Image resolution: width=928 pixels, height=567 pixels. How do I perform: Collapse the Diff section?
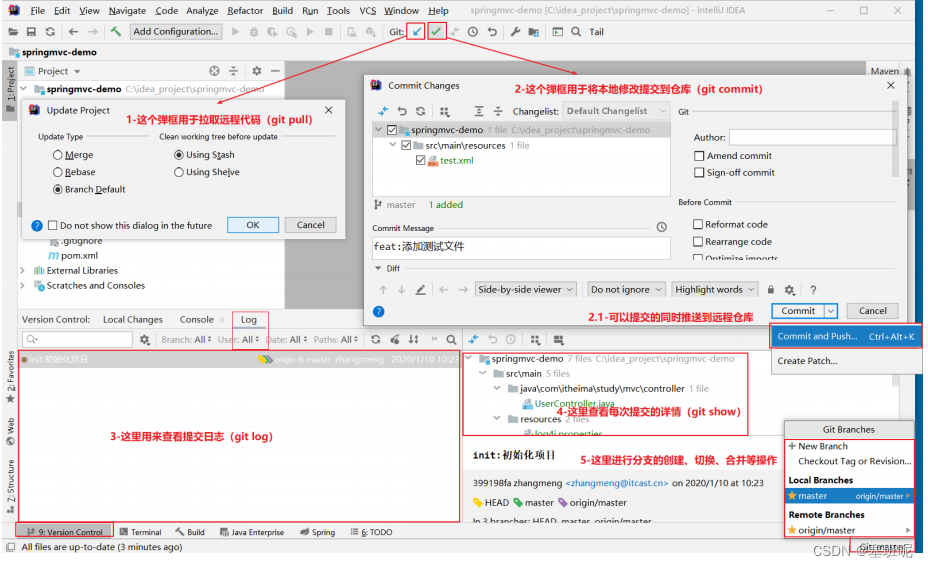[378, 269]
